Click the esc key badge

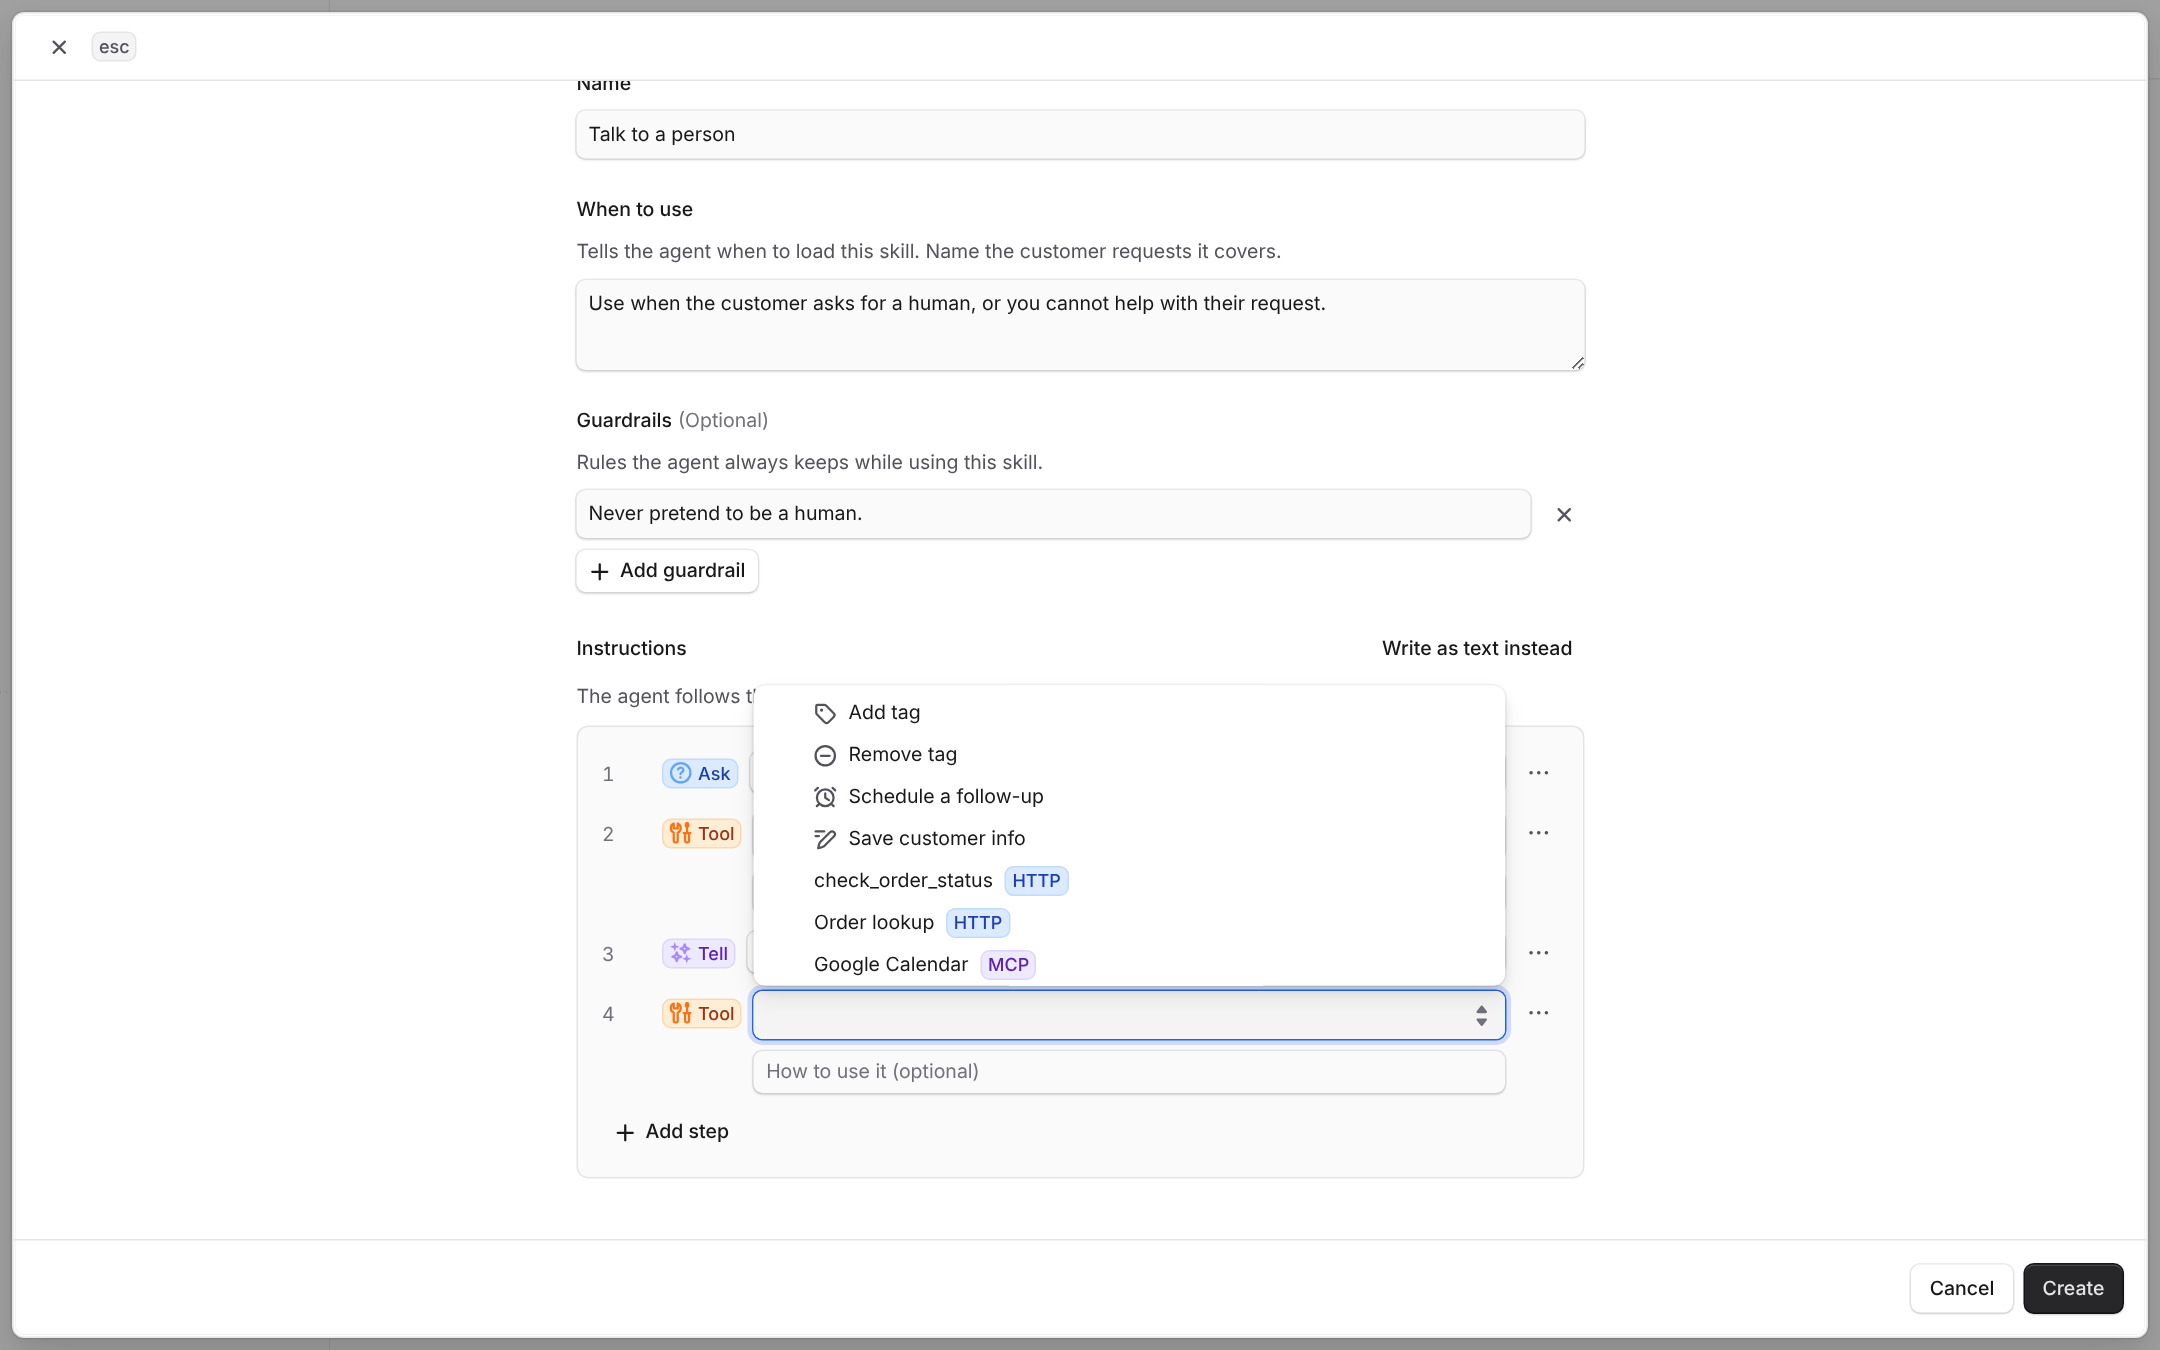pyautogui.click(x=114, y=47)
